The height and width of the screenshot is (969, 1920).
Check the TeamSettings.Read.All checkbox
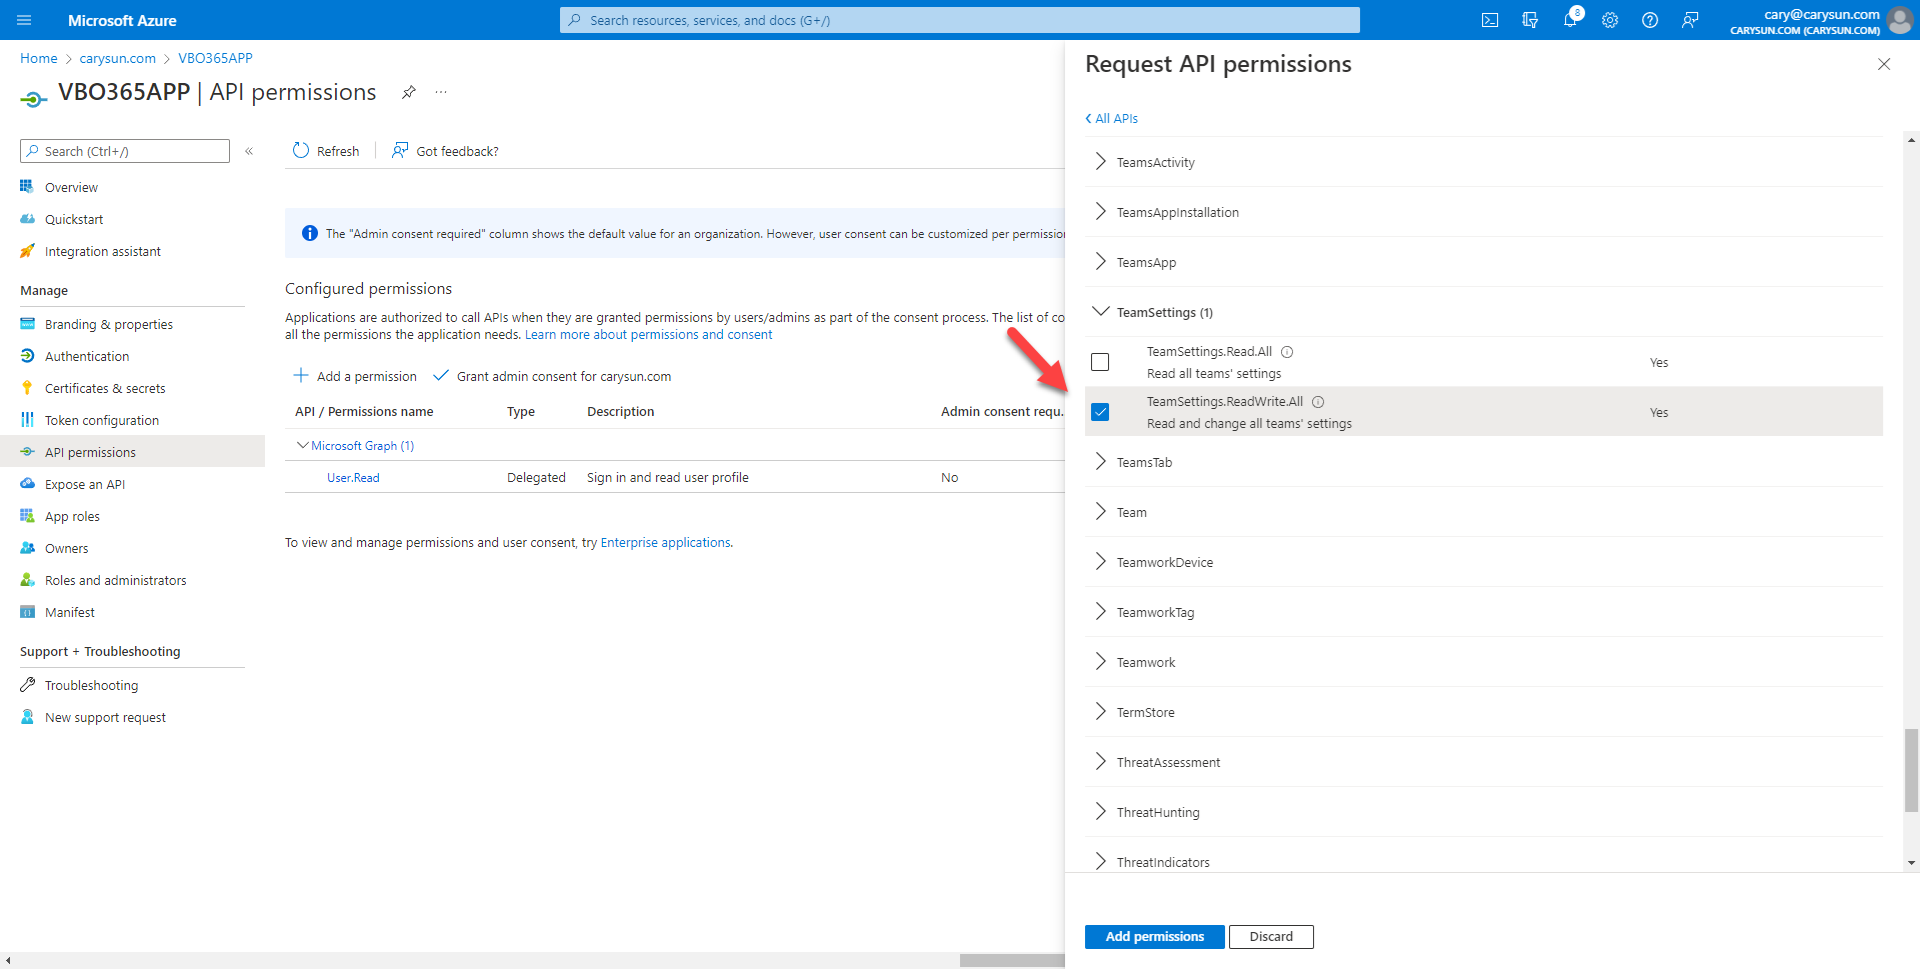click(1100, 362)
